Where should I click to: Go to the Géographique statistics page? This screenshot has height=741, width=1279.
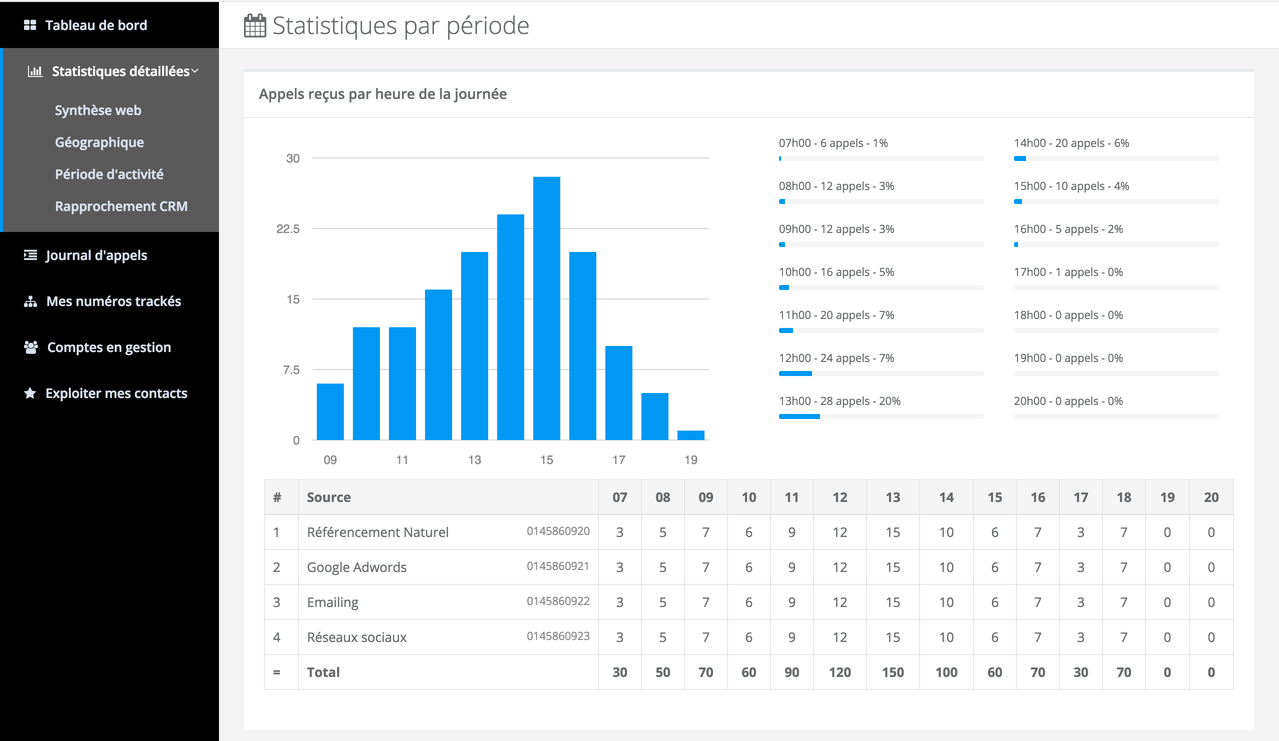coord(99,142)
